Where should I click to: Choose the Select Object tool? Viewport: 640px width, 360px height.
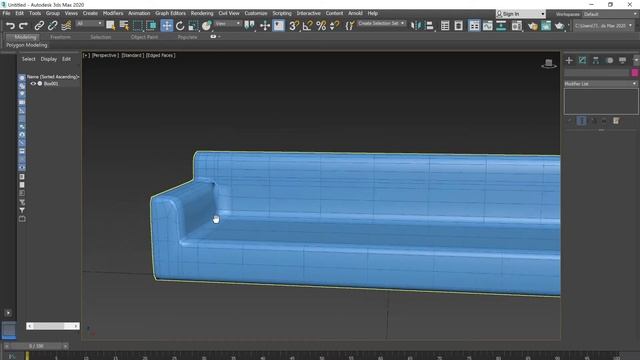coord(111,26)
